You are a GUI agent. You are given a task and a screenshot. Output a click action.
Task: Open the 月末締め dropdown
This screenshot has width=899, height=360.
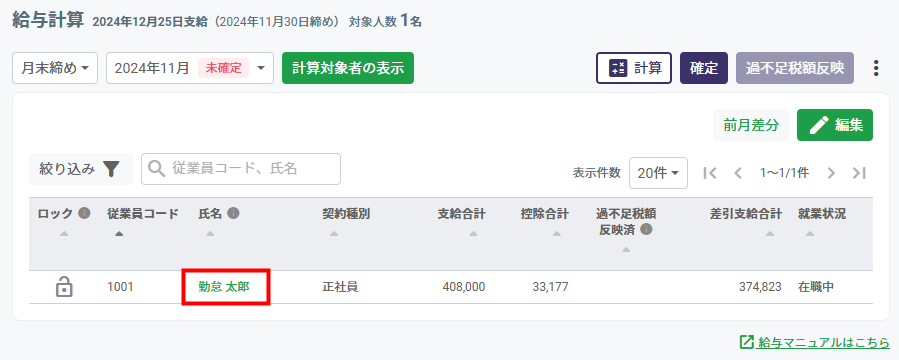coord(55,68)
